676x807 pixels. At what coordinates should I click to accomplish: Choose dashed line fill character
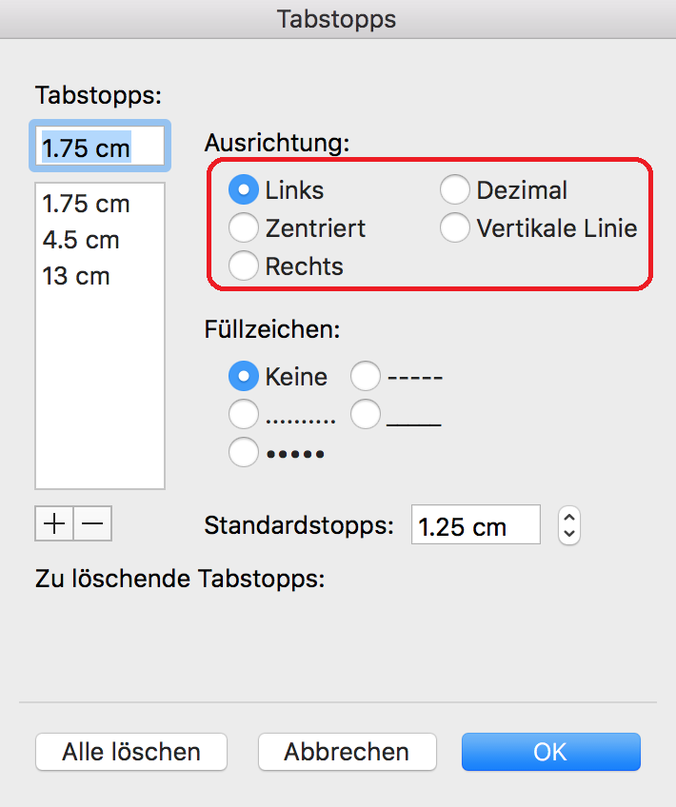tap(365, 377)
